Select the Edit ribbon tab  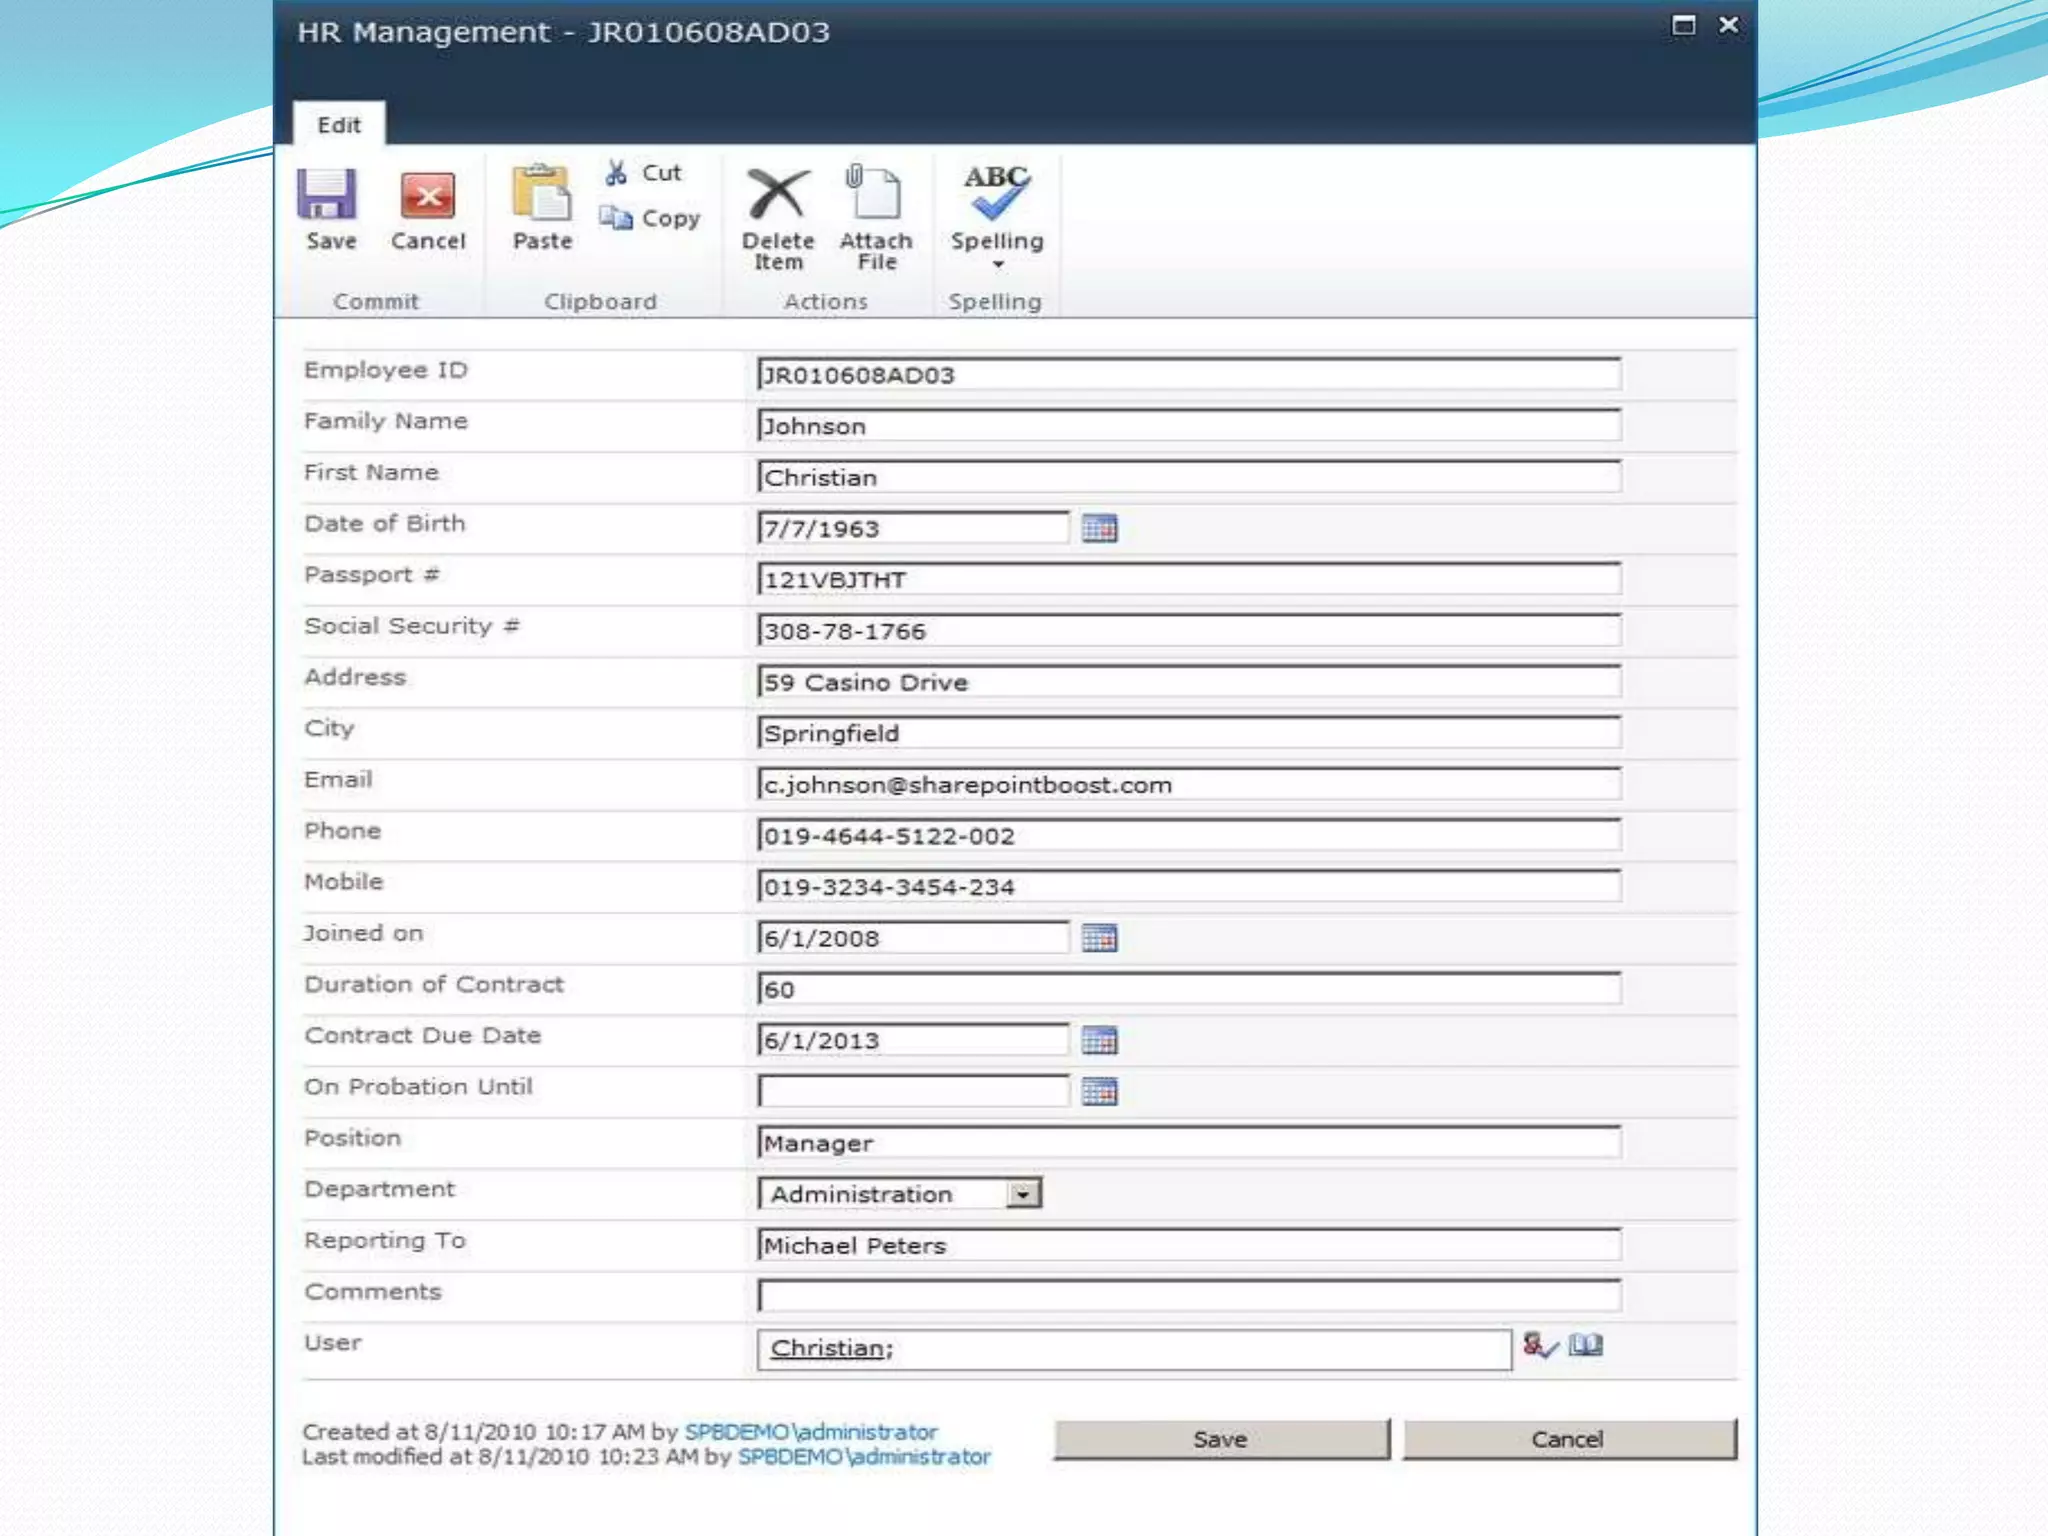338,125
